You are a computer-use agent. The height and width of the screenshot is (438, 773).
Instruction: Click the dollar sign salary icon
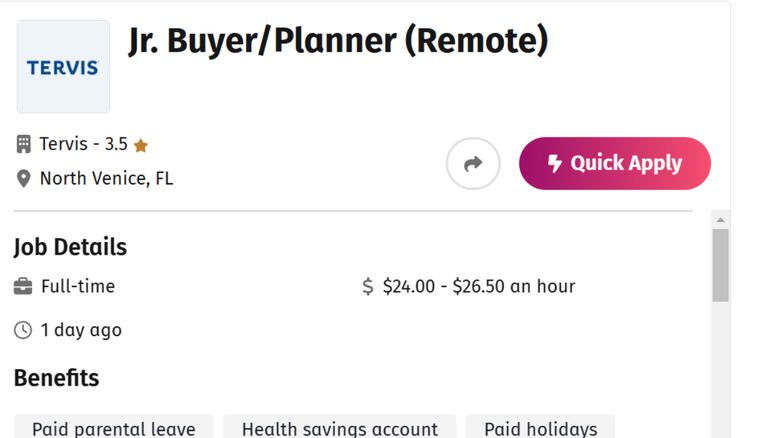coord(368,286)
